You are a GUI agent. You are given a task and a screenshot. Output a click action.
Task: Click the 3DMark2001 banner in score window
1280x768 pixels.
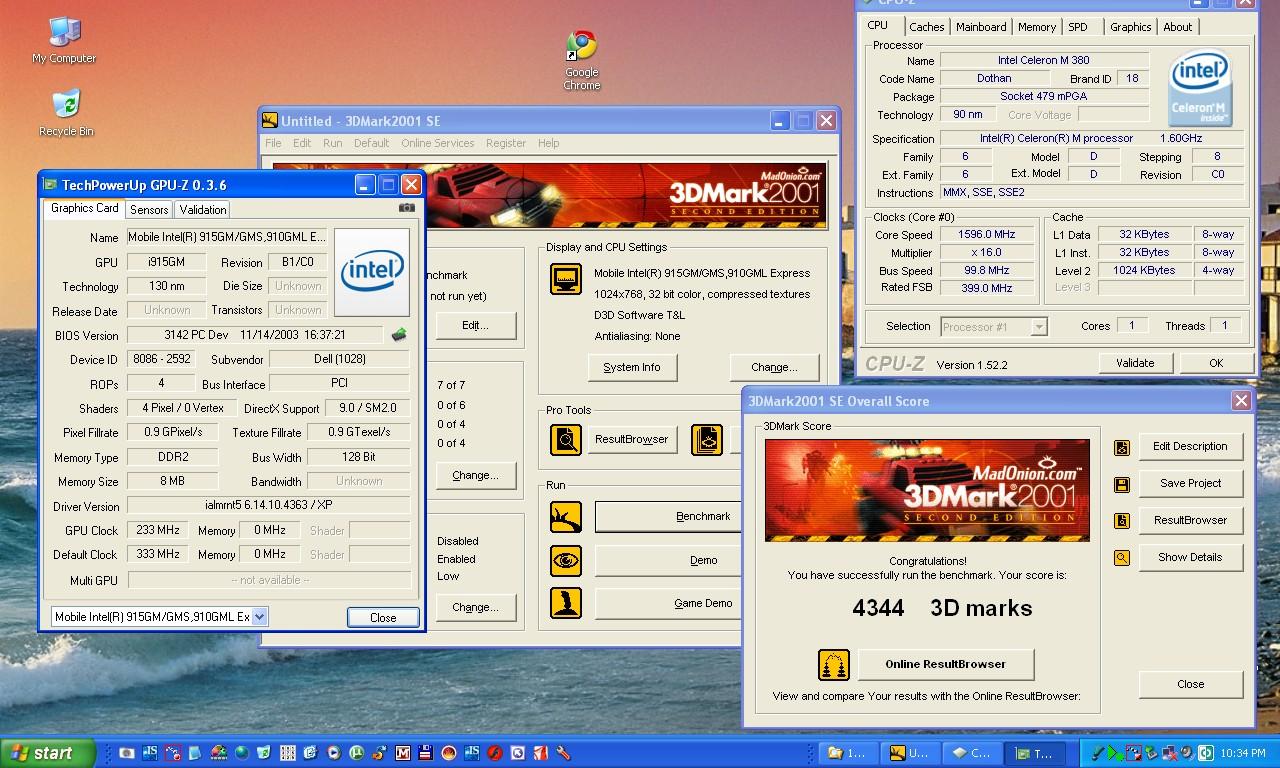(x=927, y=490)
